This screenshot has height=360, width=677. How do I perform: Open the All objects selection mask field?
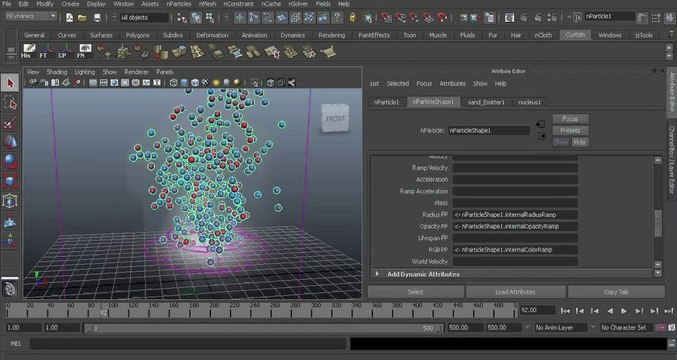click(144, 18)
